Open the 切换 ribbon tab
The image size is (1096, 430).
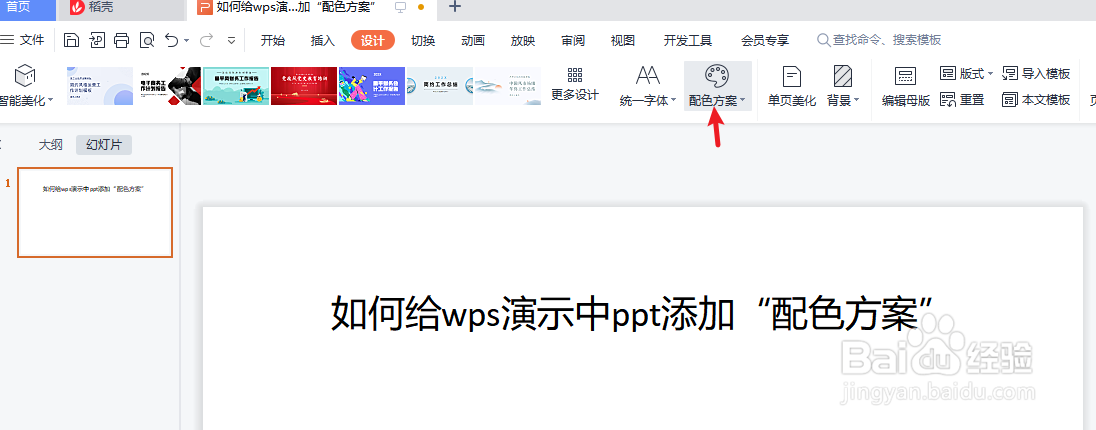click(423, 41)
